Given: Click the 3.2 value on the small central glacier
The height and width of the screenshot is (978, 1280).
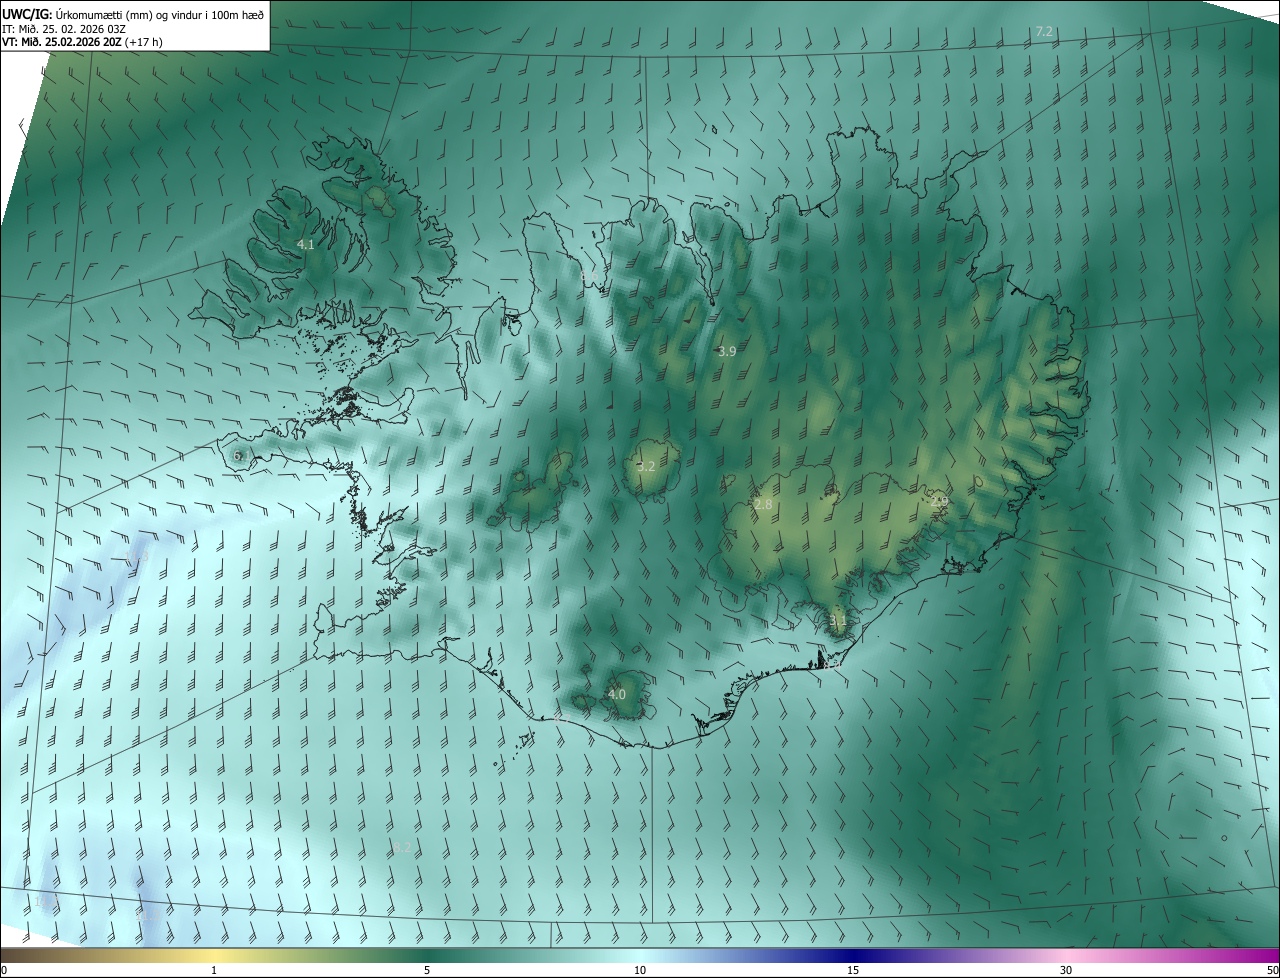Looking at the screenshot, I should (646, 466).
